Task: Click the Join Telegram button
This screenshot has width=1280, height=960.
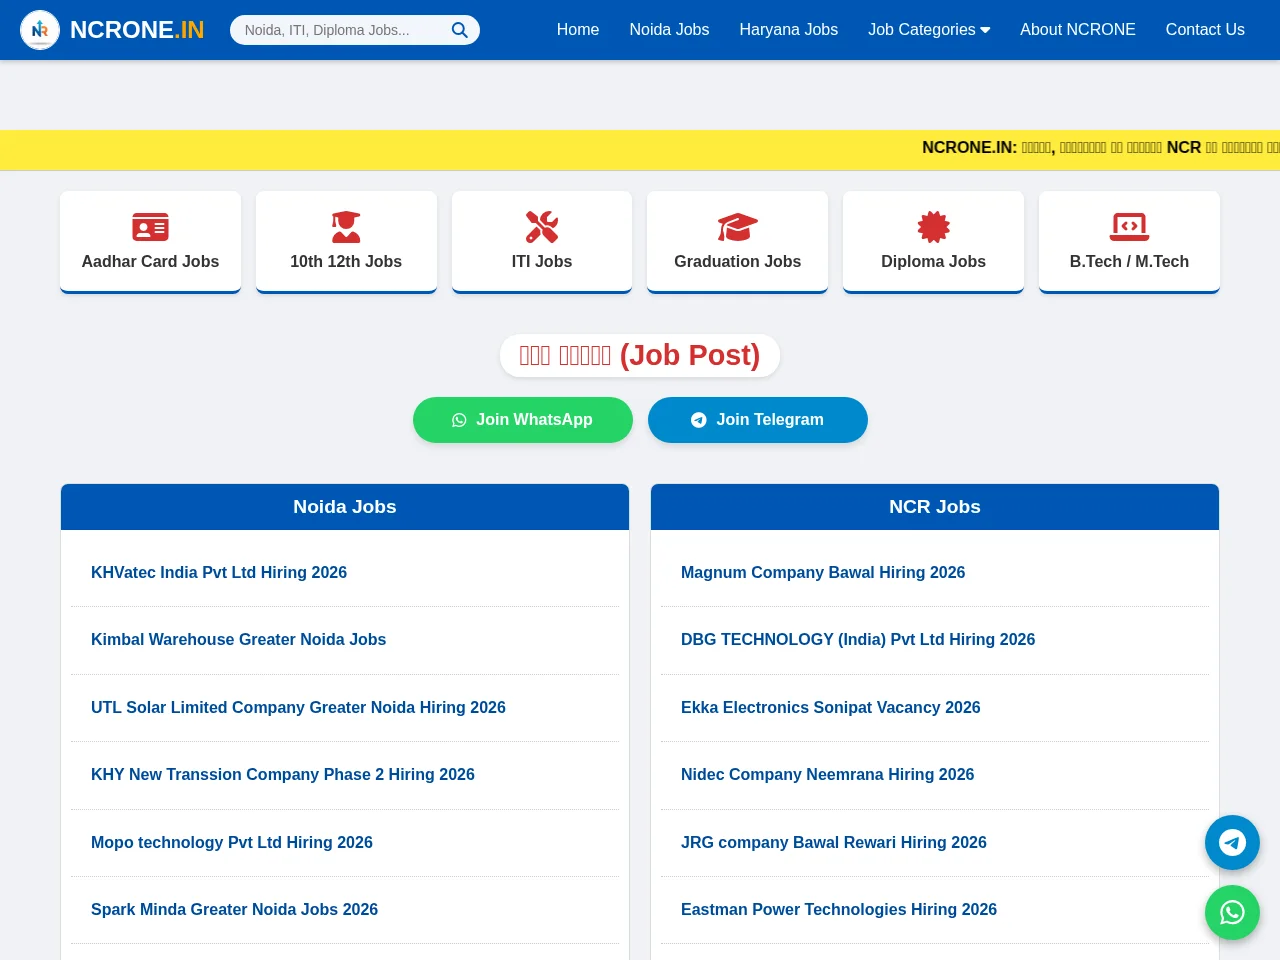Action: [x=758, y=420]
